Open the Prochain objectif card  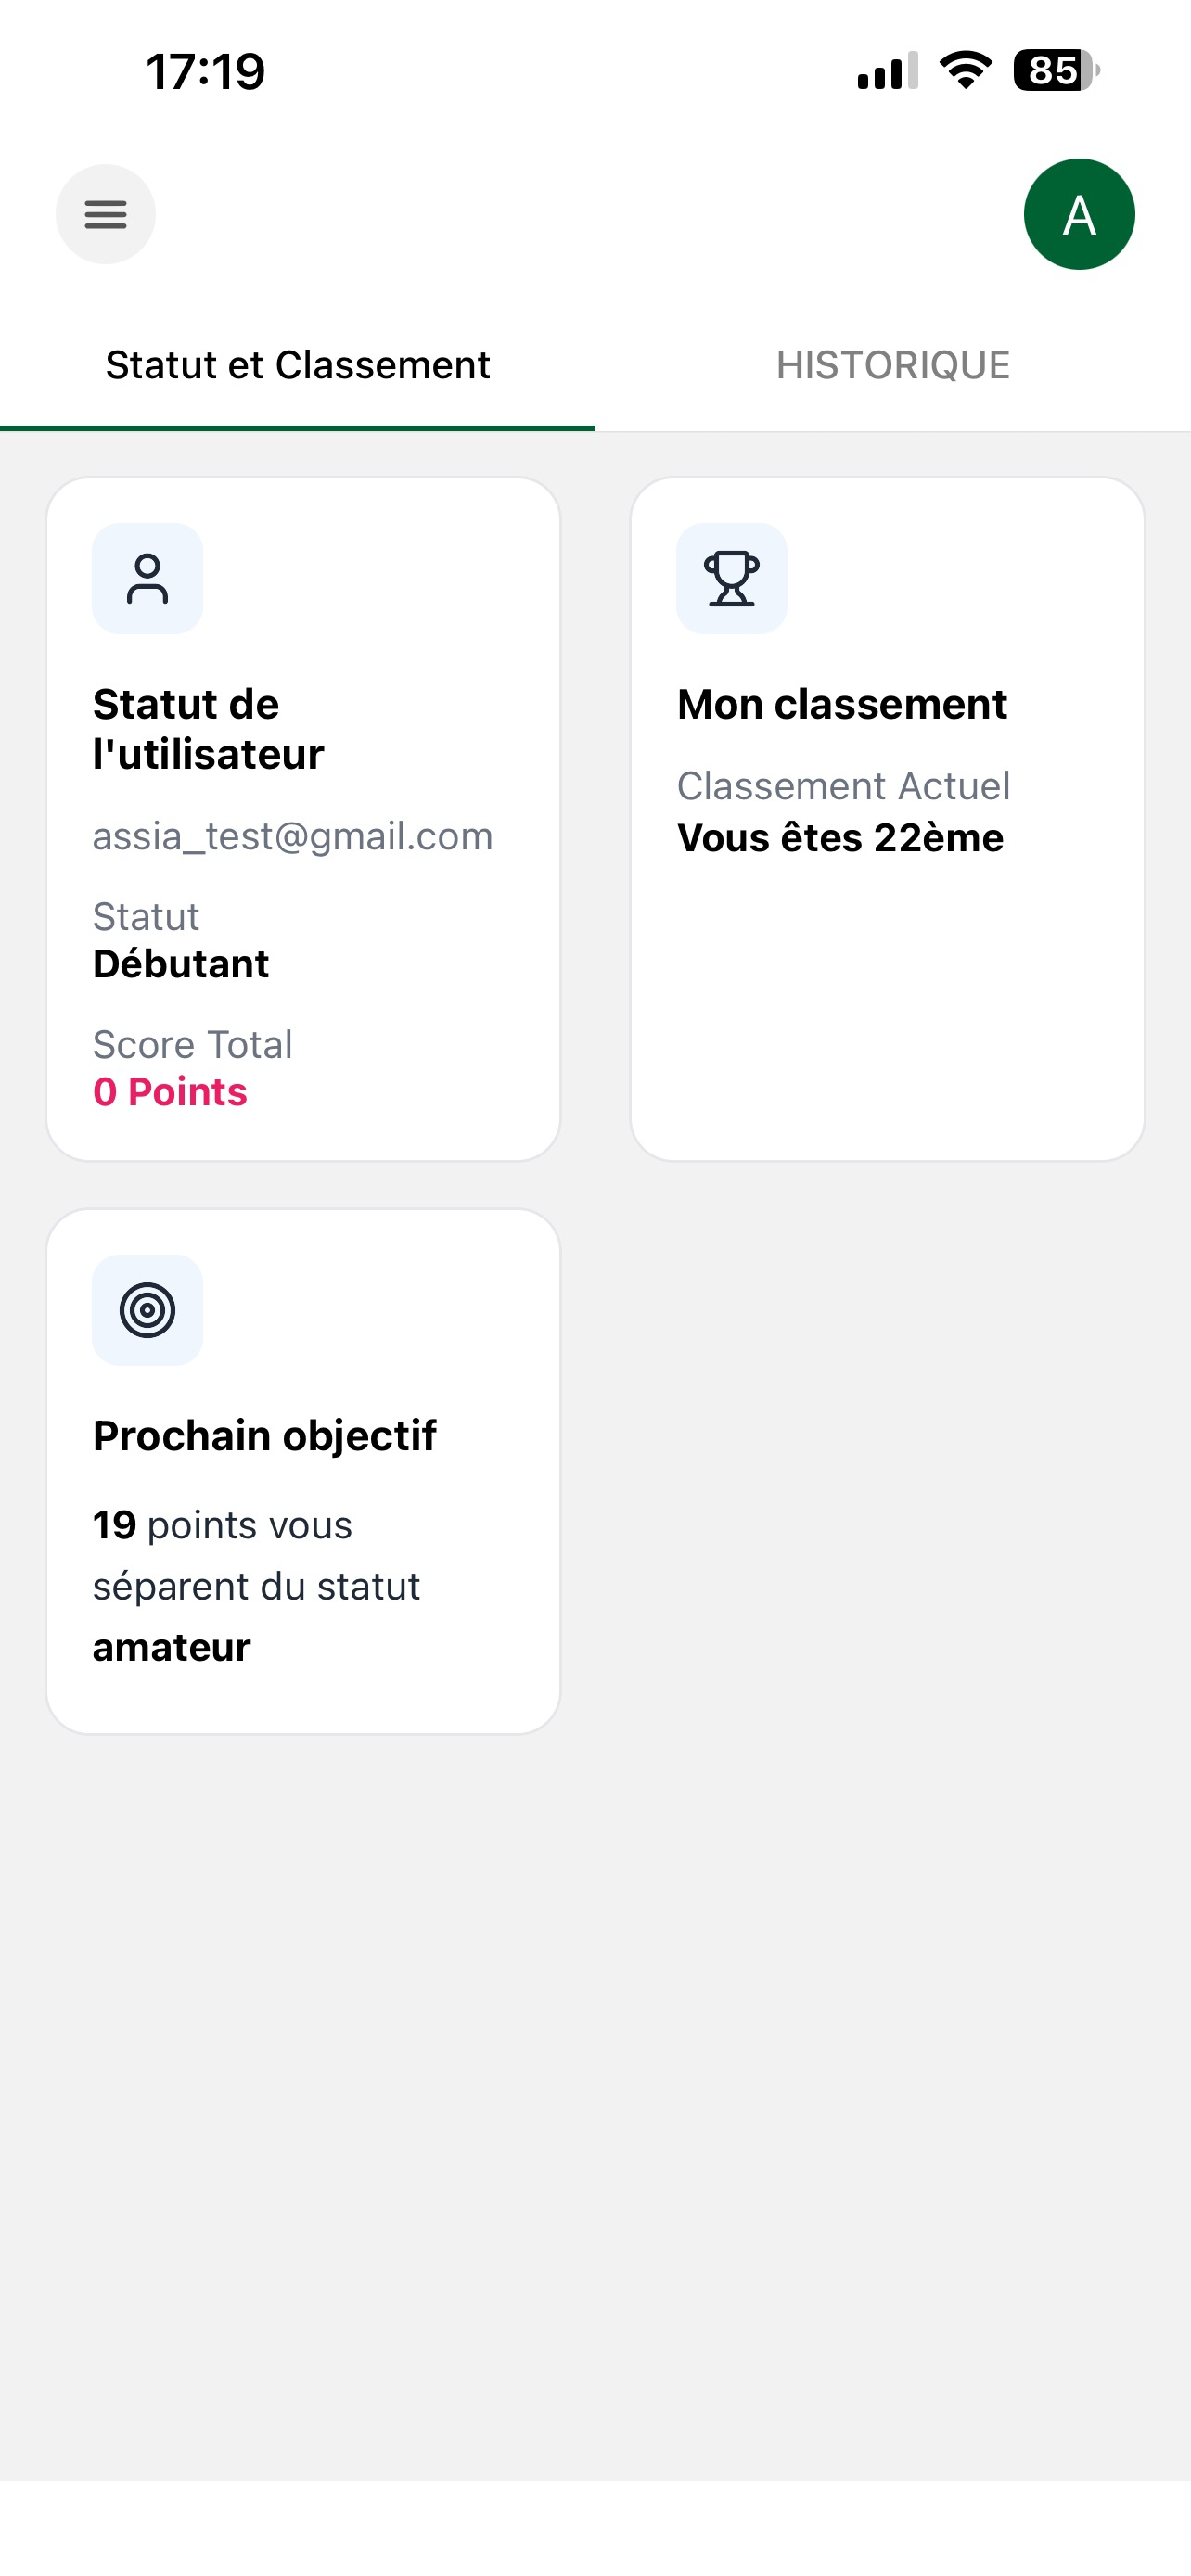click(303, 1471)
